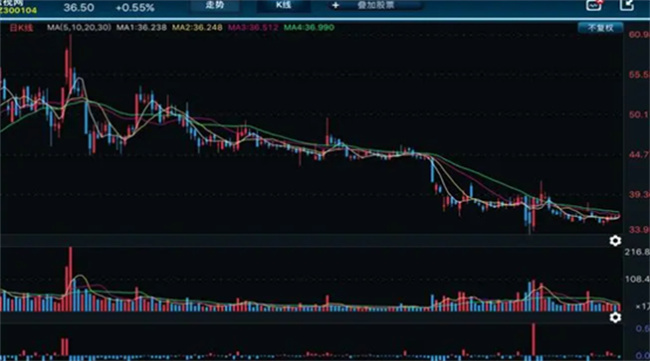The height and width of the screenshot is (361, 650).
Task: Click the MA(5,10,20,30) parameter label
Action: click(79, 27)
